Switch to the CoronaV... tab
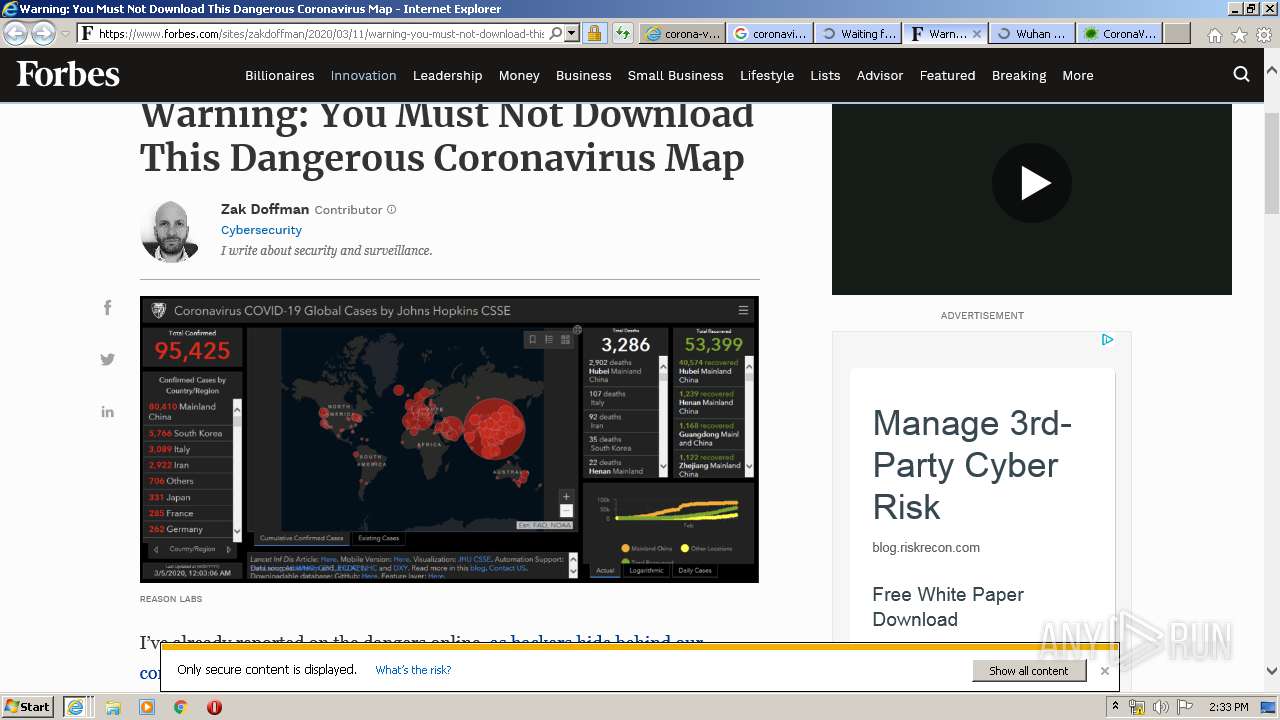The height and width of the screenshot is (720, 1280). point(1119,33)
